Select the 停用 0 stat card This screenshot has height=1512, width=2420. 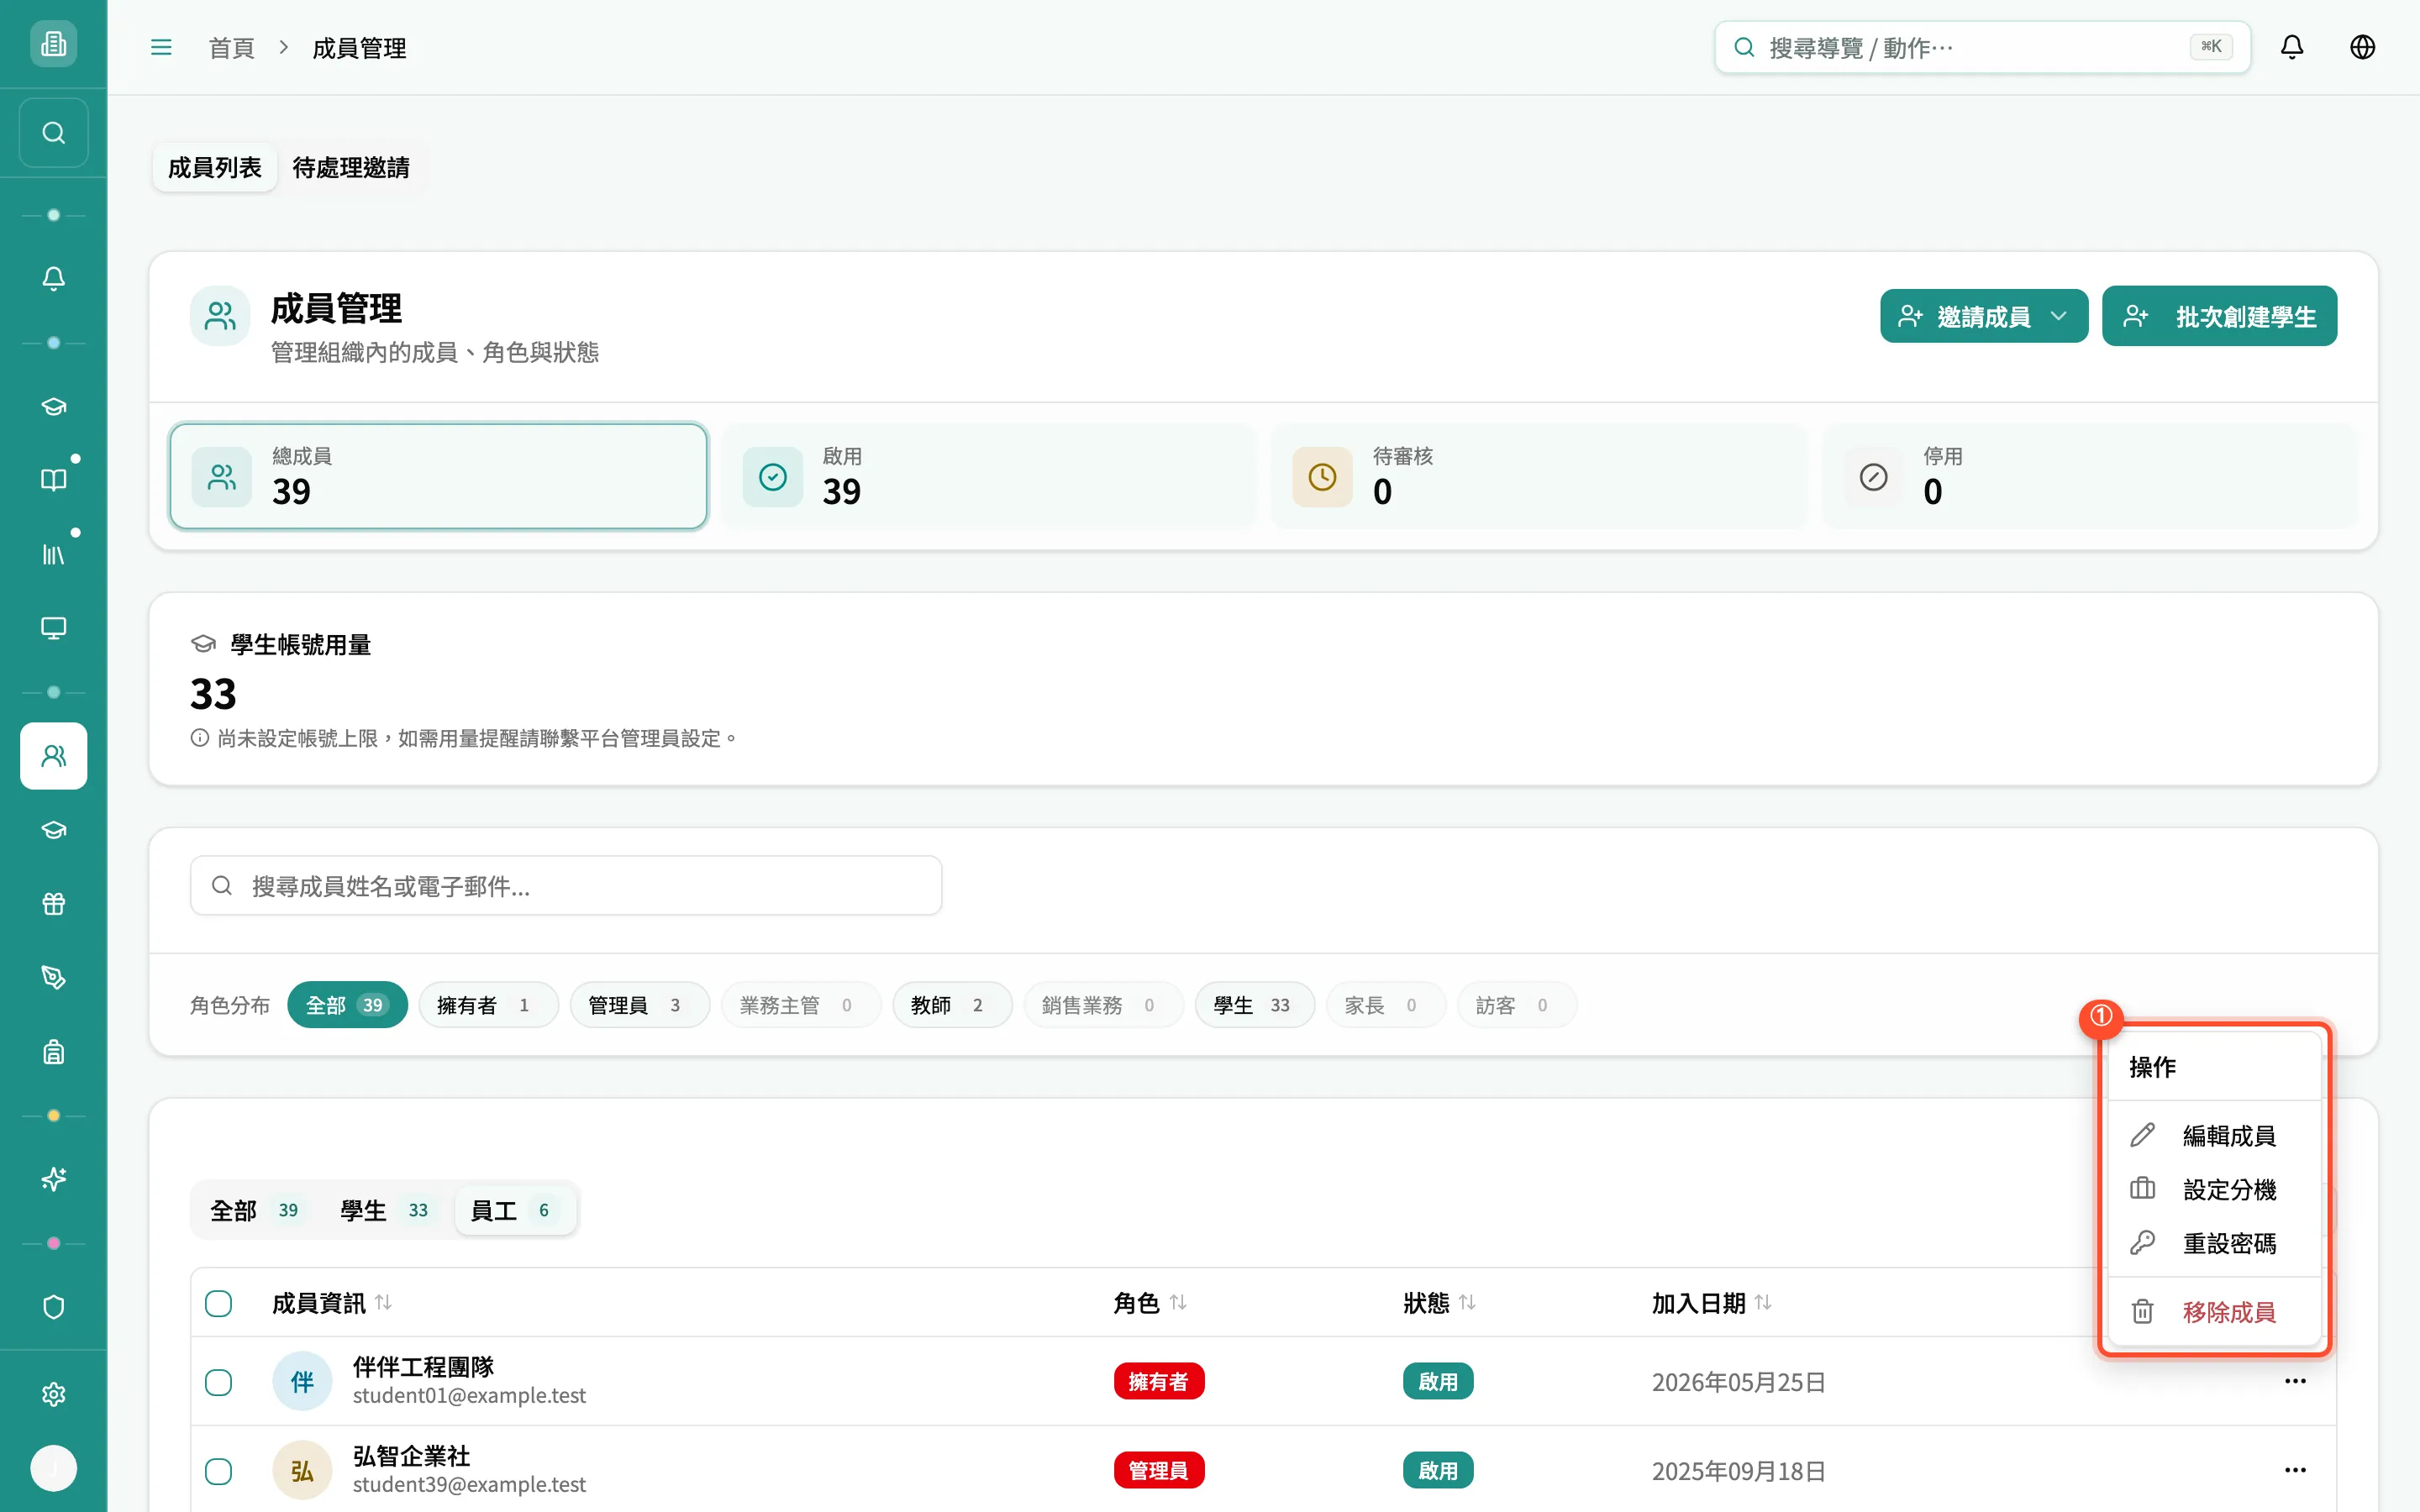[2088, 476]
